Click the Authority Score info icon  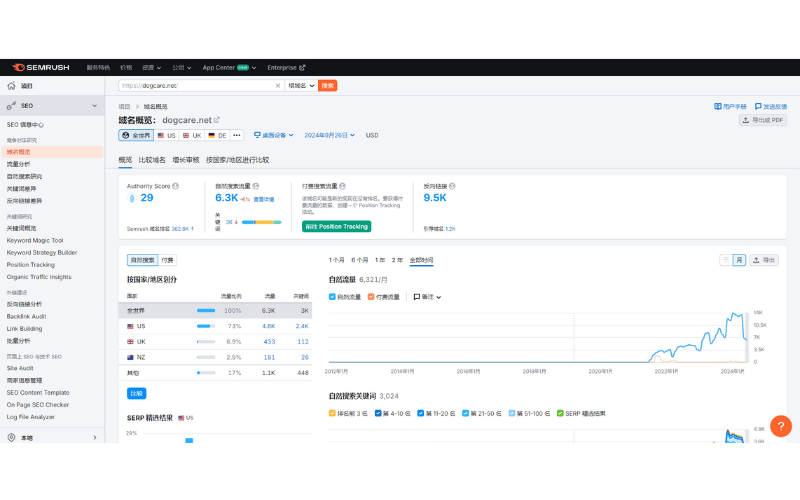click(176, 186)
